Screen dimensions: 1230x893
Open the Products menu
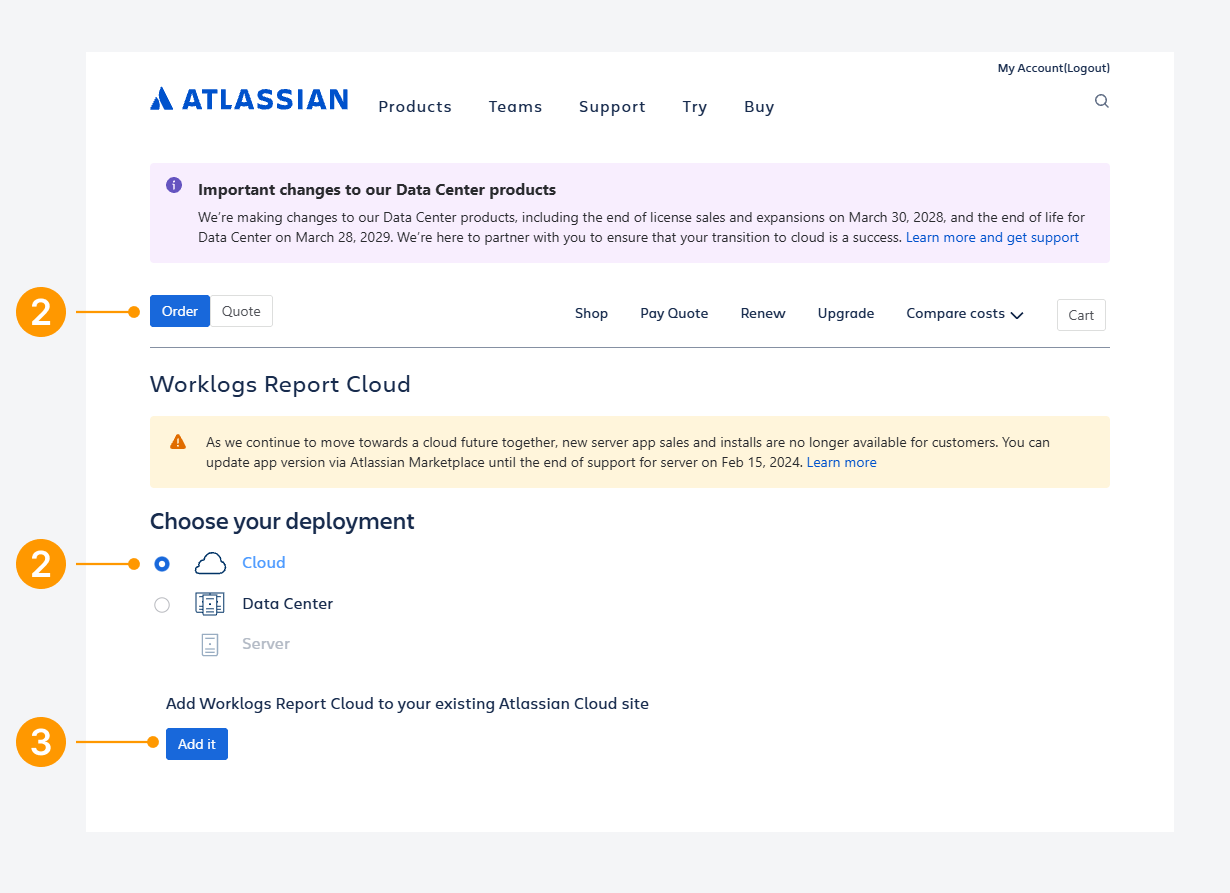415,107
